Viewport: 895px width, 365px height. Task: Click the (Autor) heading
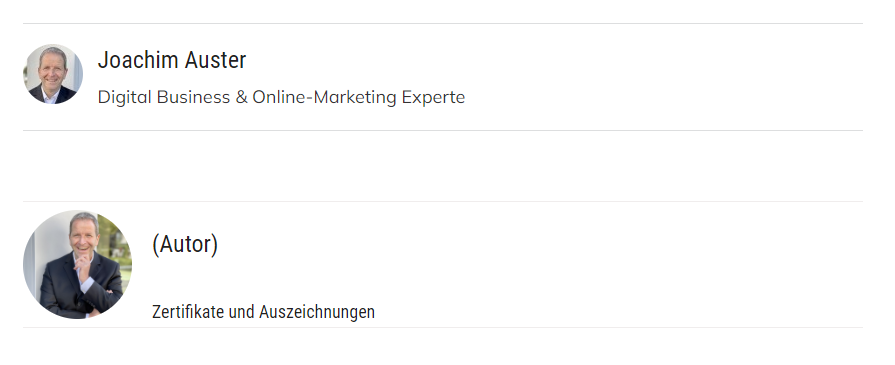point(185,244)
